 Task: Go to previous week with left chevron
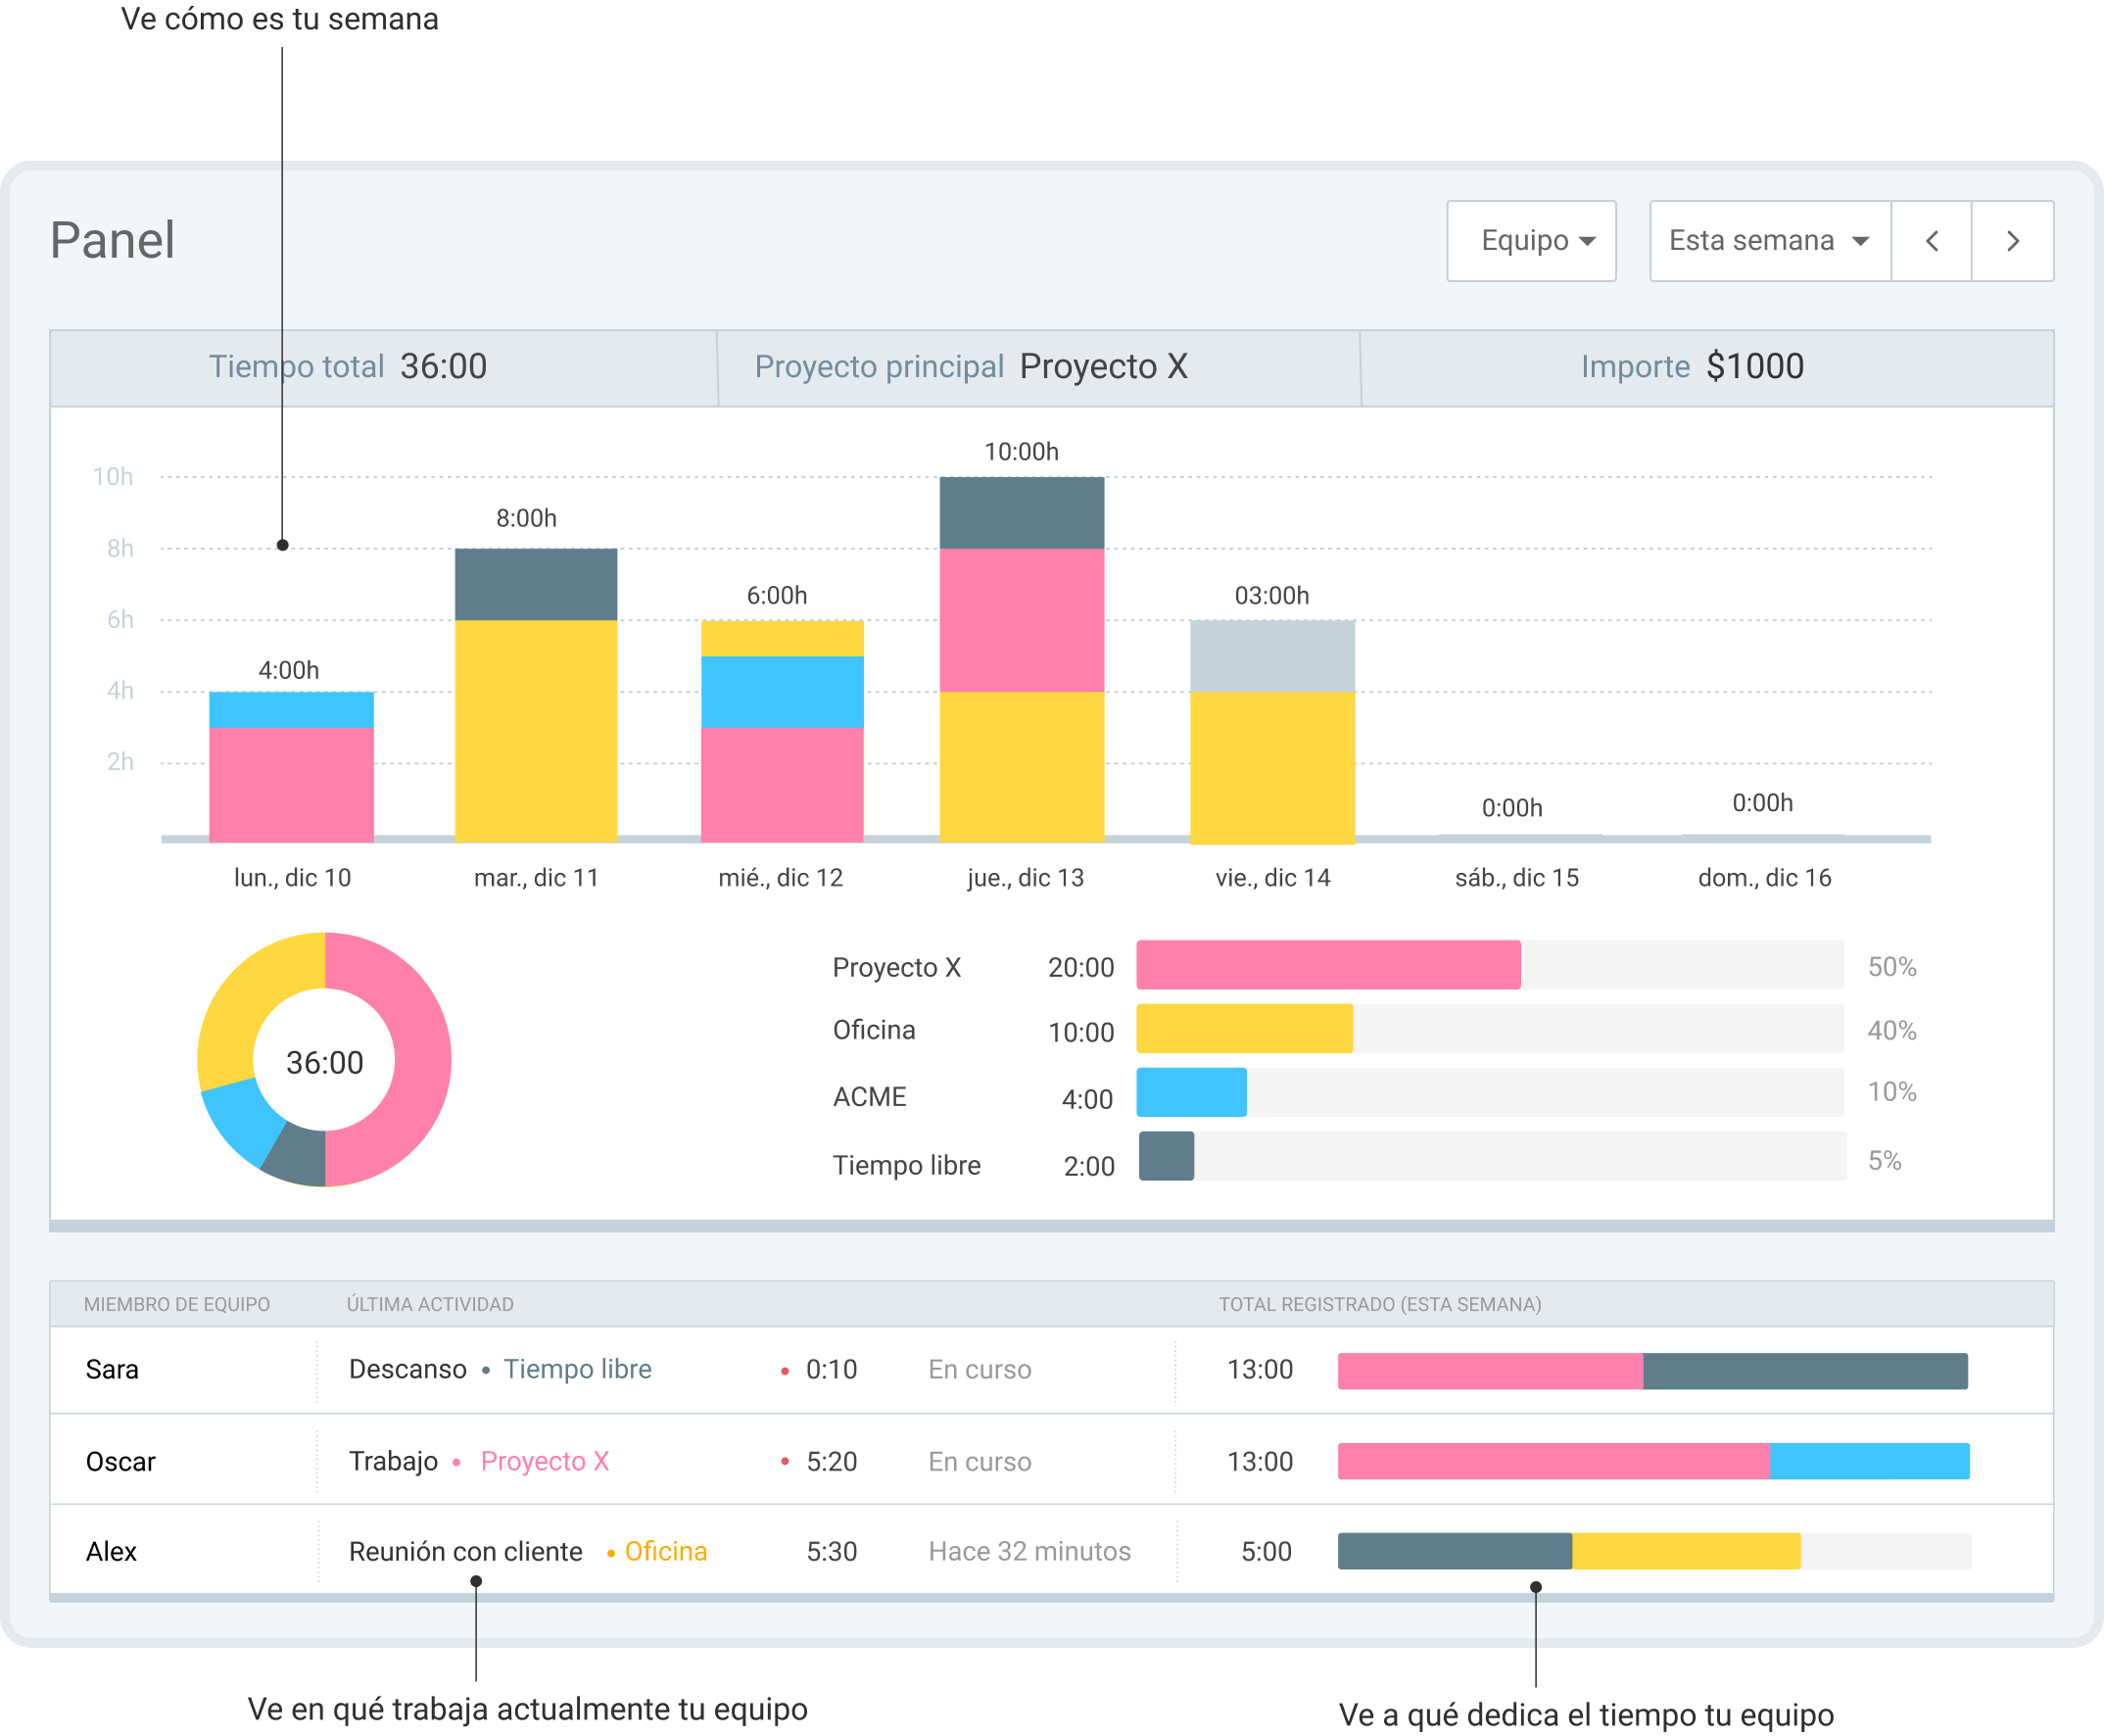point(1931,241)
